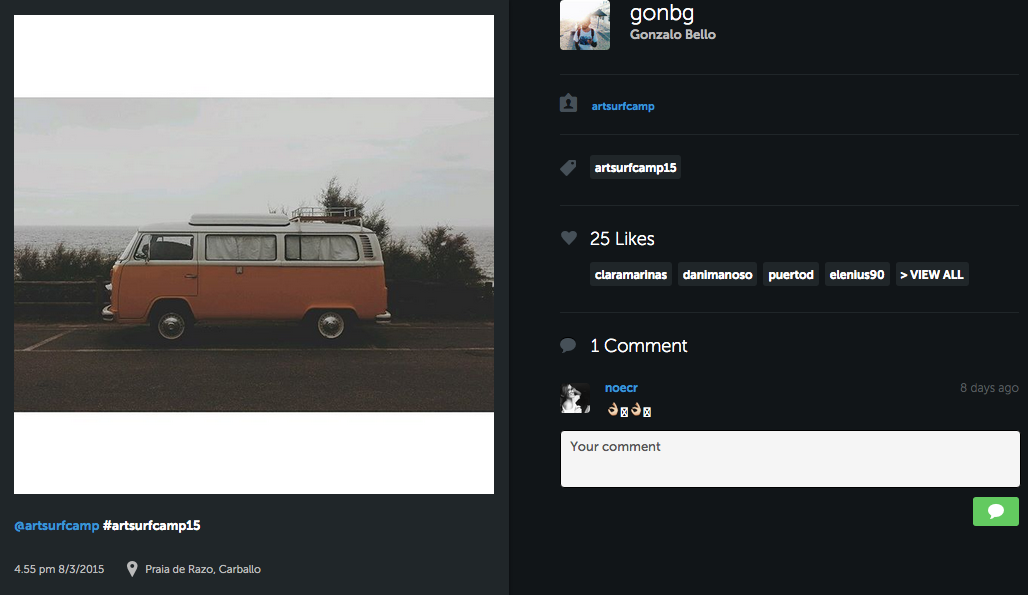
Task: Open the artsurfcamp15 hashtag tag
Action: pos(635,168)
